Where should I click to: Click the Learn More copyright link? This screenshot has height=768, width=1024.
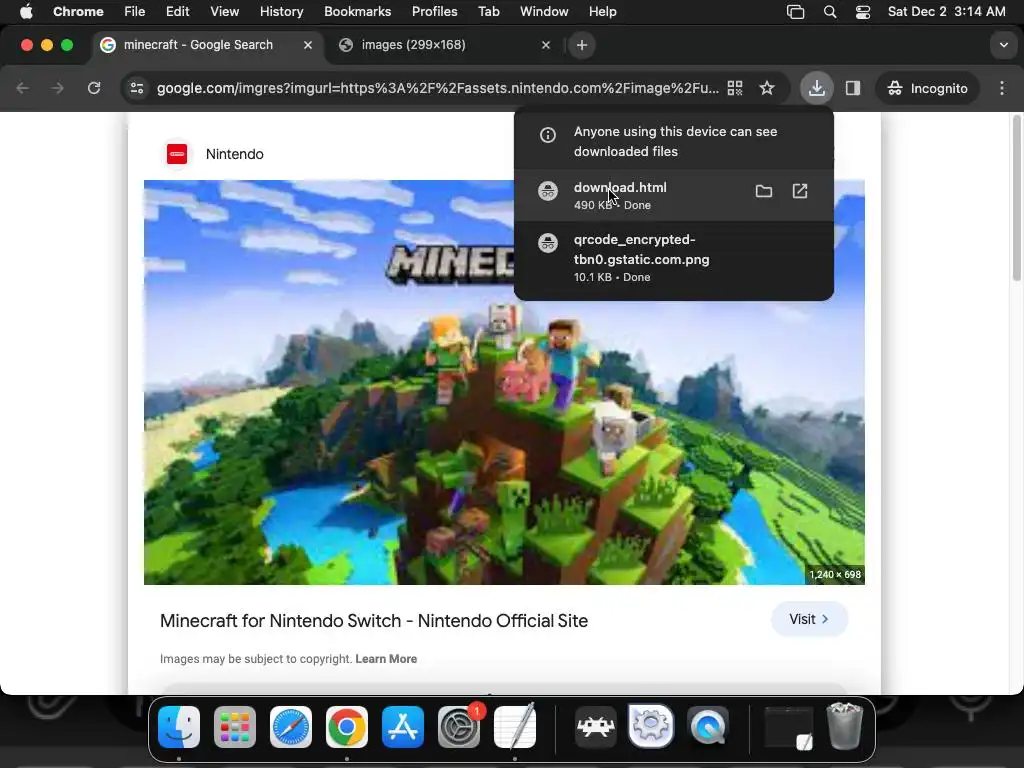coord(386,659)
